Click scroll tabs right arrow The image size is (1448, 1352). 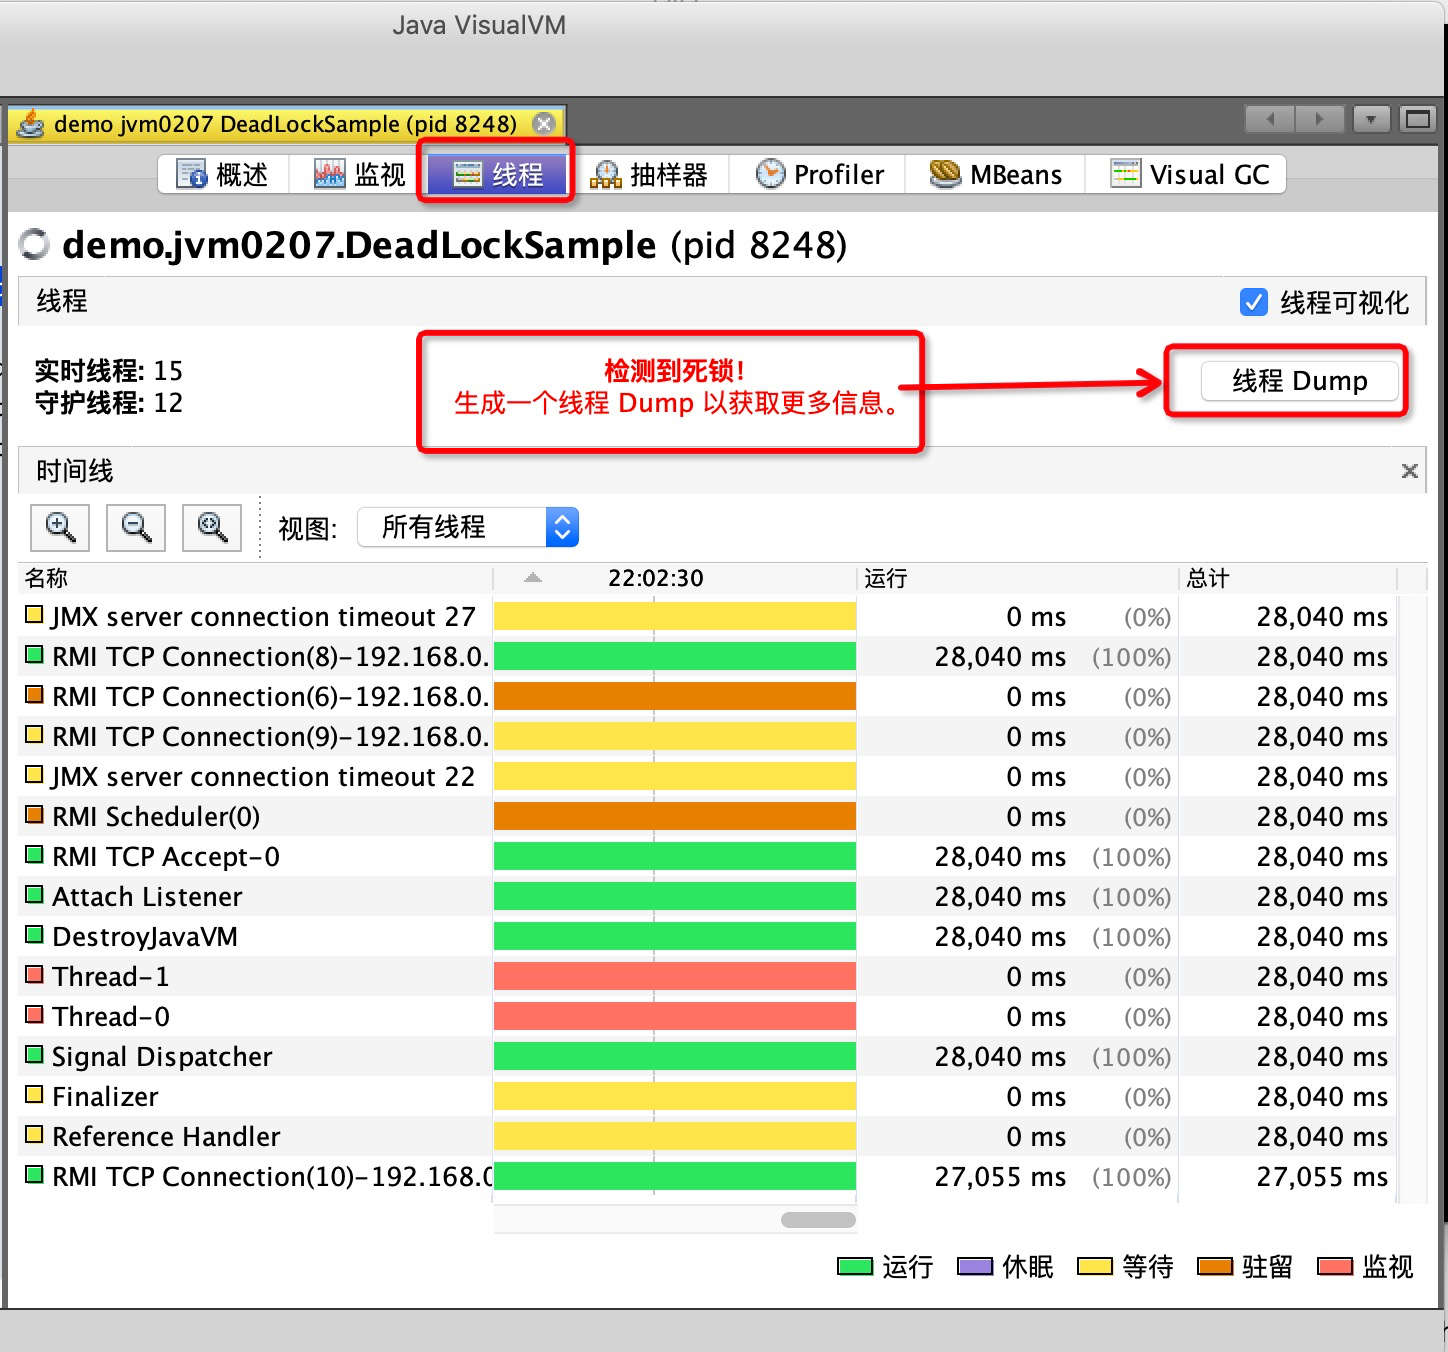(1319, 119)
